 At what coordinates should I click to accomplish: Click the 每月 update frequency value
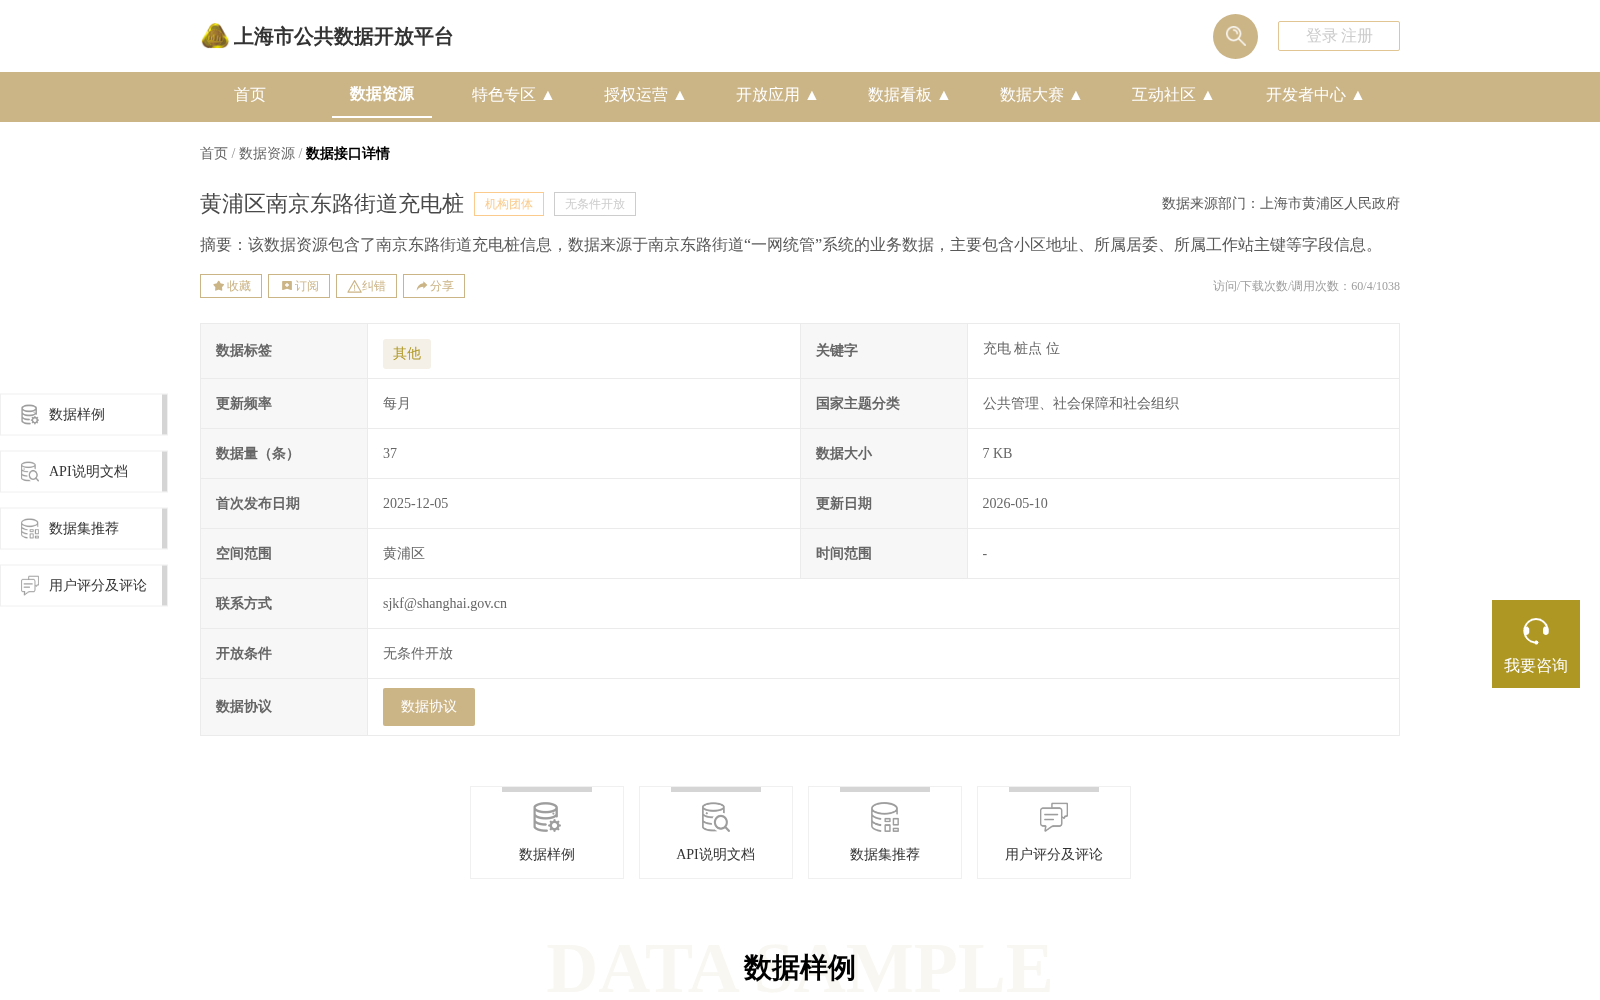tap(397, 404)
